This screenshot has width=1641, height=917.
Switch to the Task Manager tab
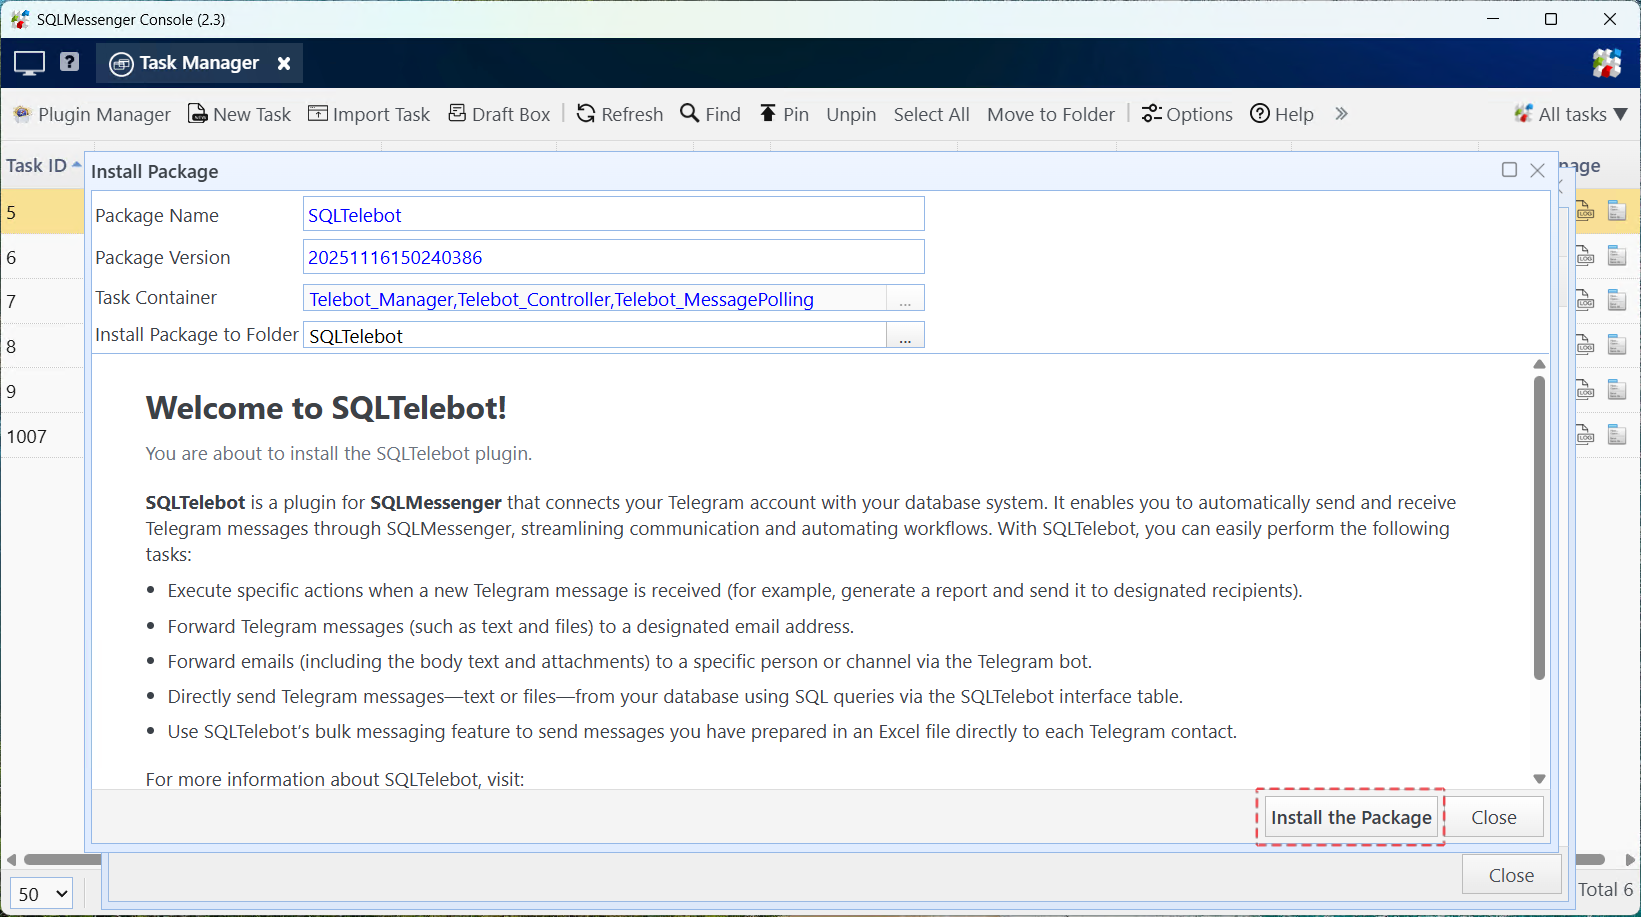(196, 62)
